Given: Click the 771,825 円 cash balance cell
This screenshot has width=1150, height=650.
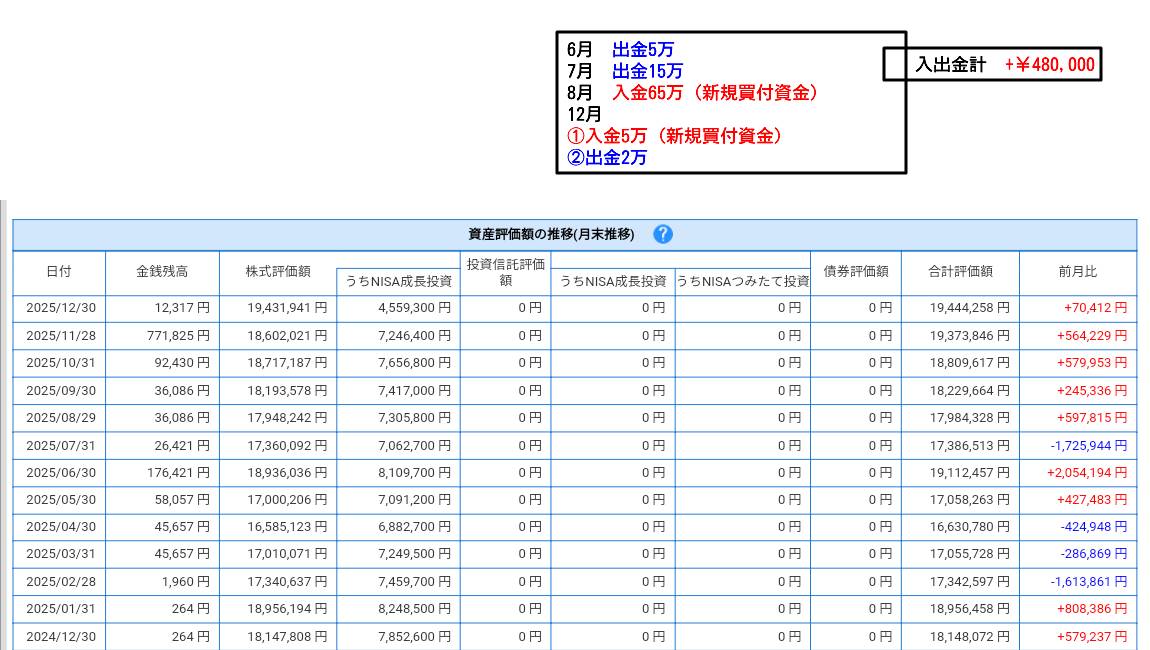Looking at the screenshot, I should tap(176, 335).
